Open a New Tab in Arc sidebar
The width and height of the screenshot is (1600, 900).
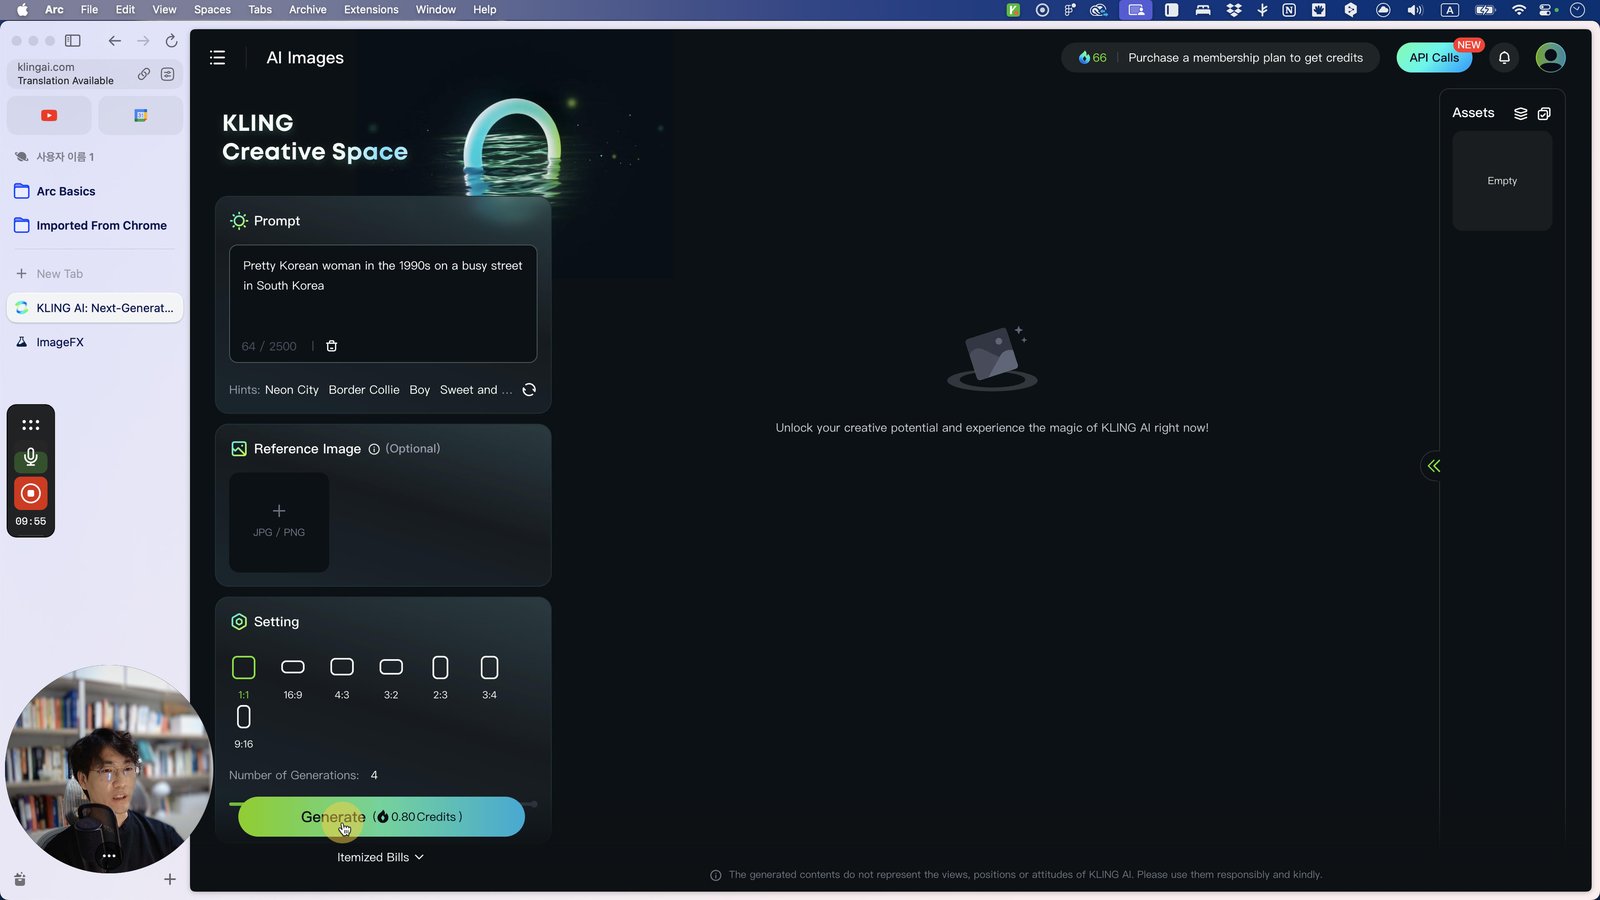[x=50, y=274]
